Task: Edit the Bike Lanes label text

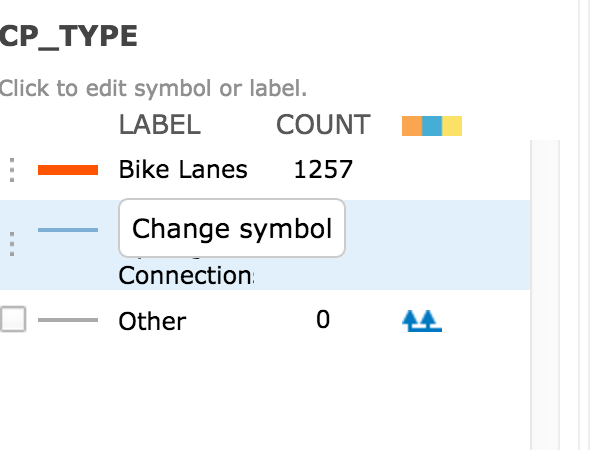Action: tap(183, 170)
